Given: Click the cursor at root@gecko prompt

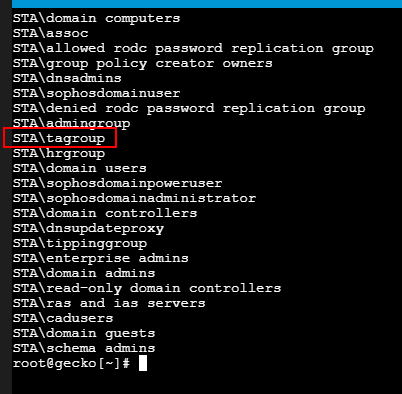Looking at the screenshot, I should [143, 363].
